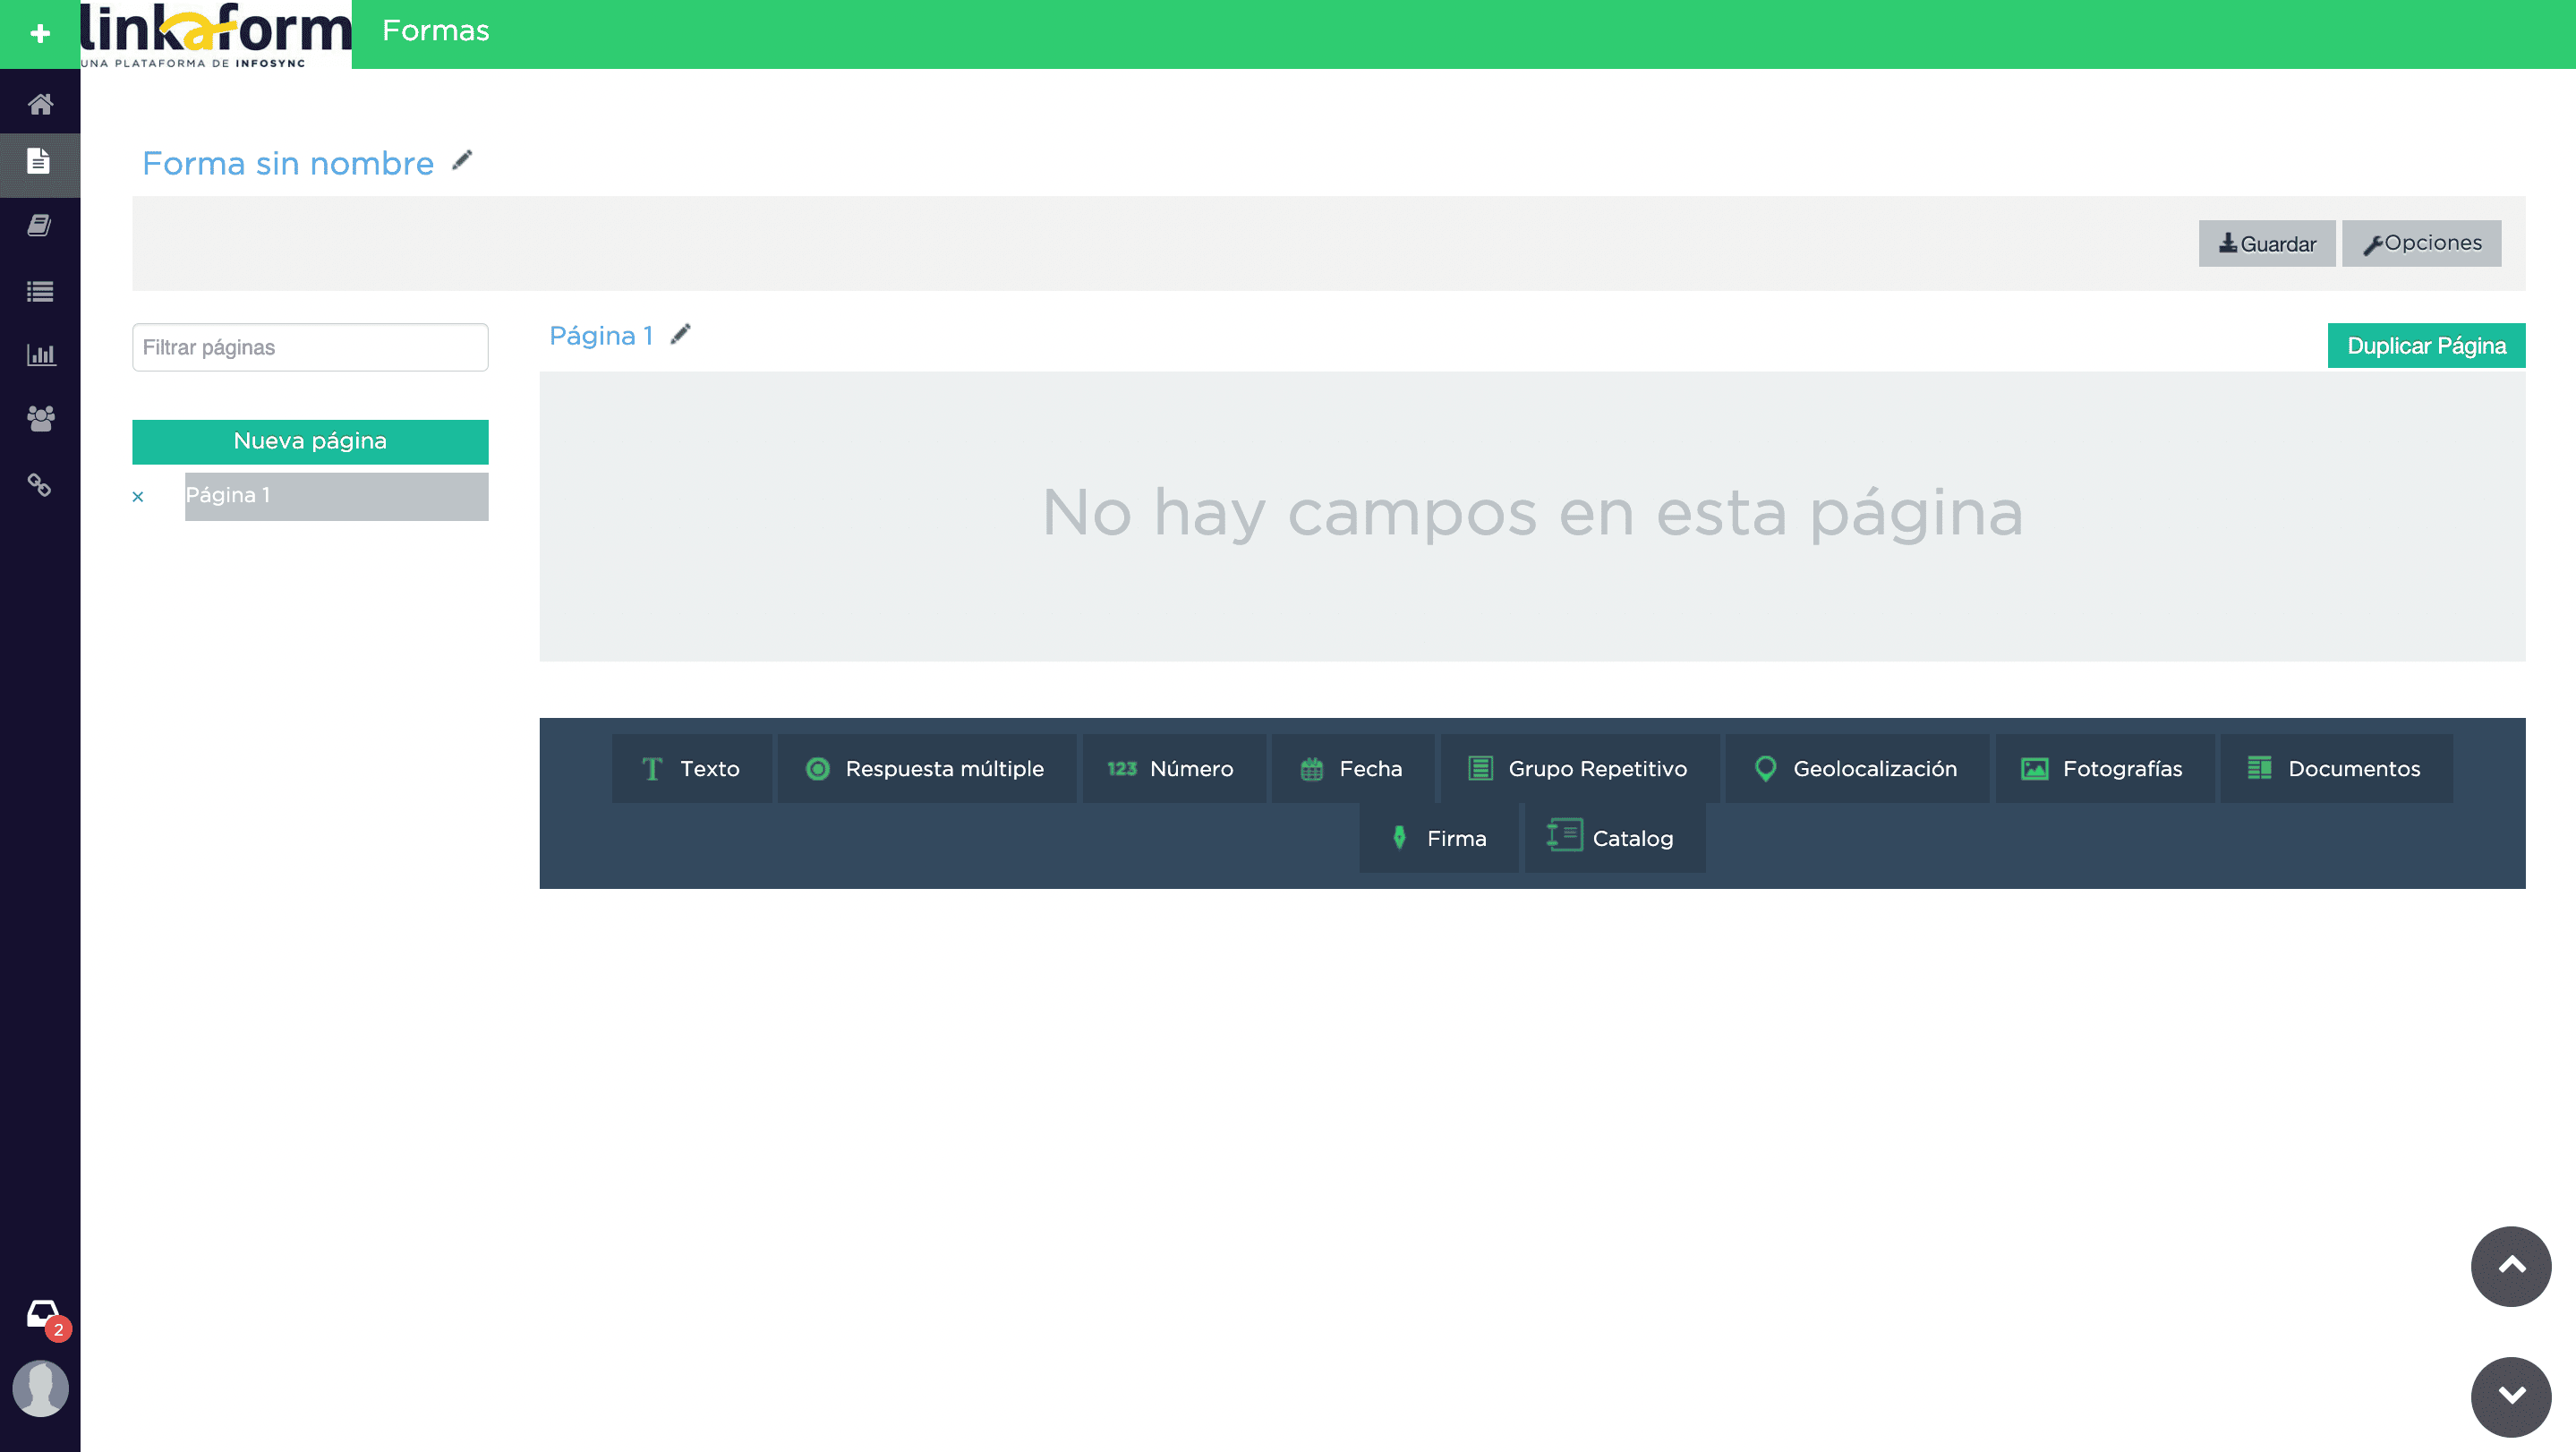2576x1452 pixels.
Task: Add a Fotografías field
Action: (x=2104, y=768)
